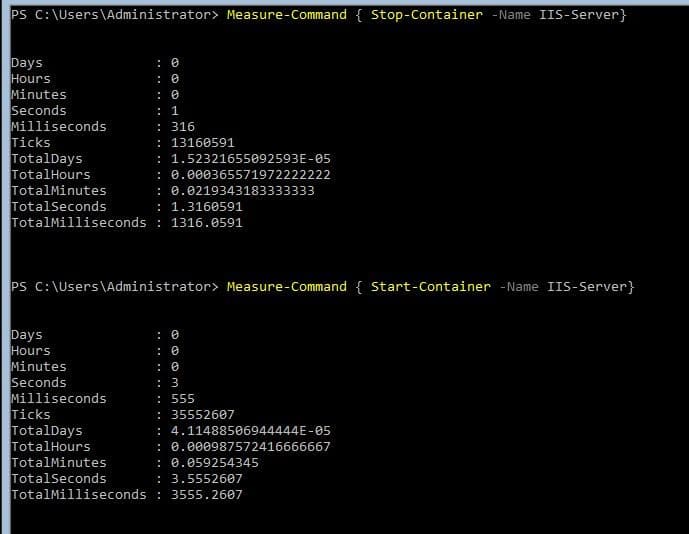Screen dimensions: 689x534
Task: Click IIS-Server argument in the Start-Container command
Action: 590,287
